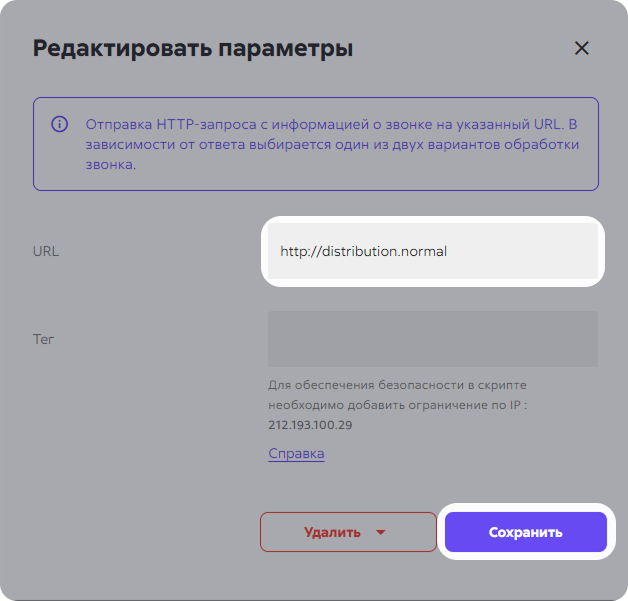This screenshot has width=628, height=601.
Task: Click the word звонка. ending the banner
Action: click(111, 164)
